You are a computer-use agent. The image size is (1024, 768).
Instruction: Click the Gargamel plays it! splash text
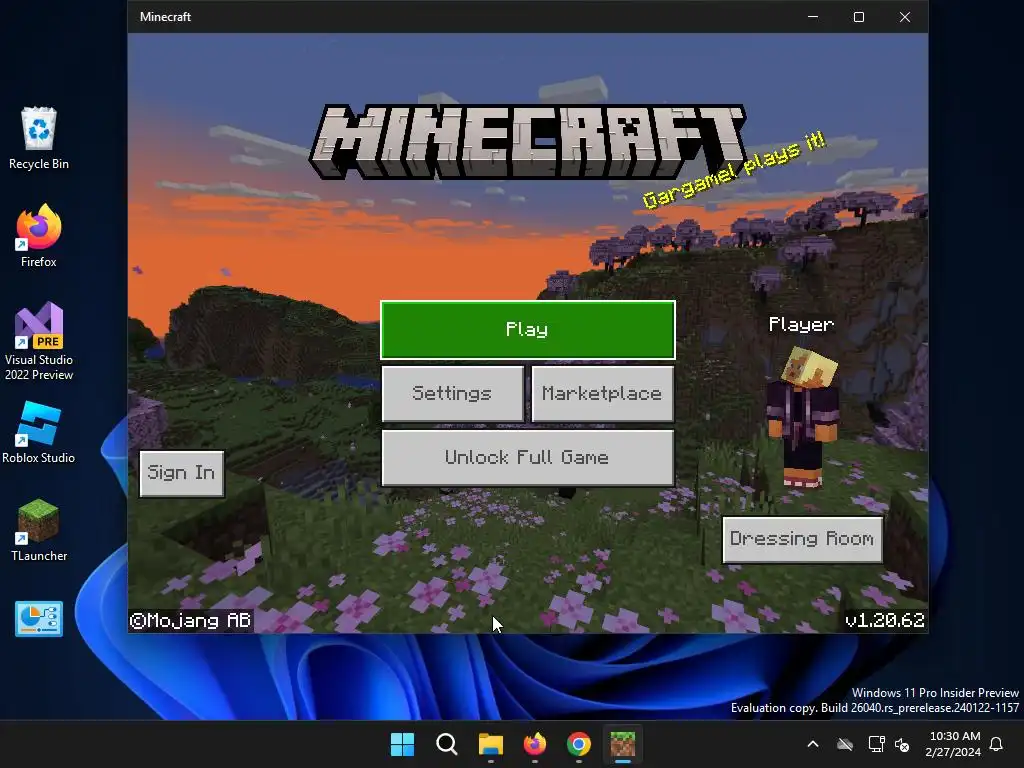734,170
